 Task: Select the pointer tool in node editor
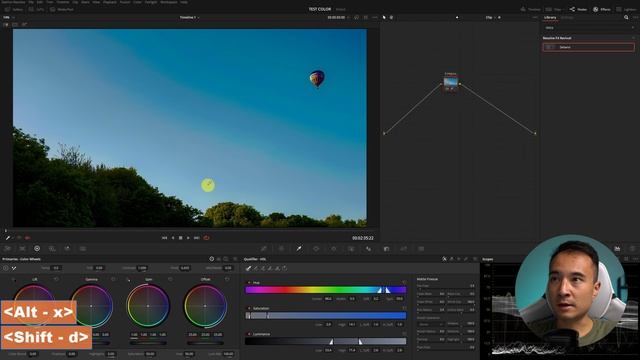384,18
